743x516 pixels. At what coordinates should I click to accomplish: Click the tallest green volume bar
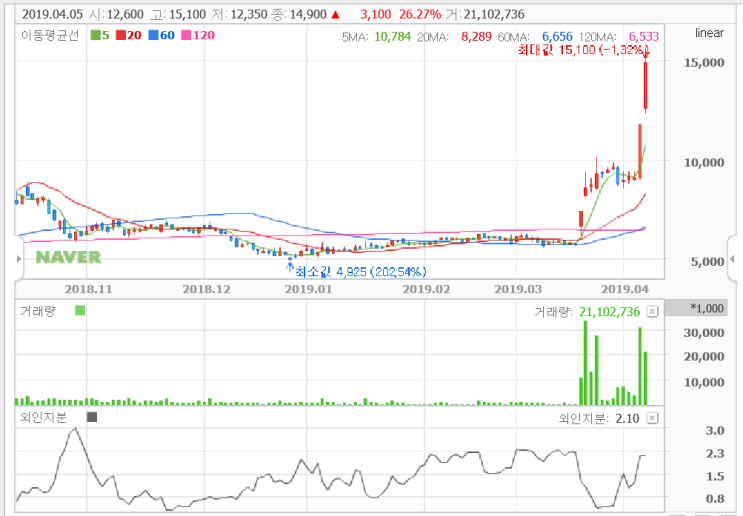(x=585, y=362)
